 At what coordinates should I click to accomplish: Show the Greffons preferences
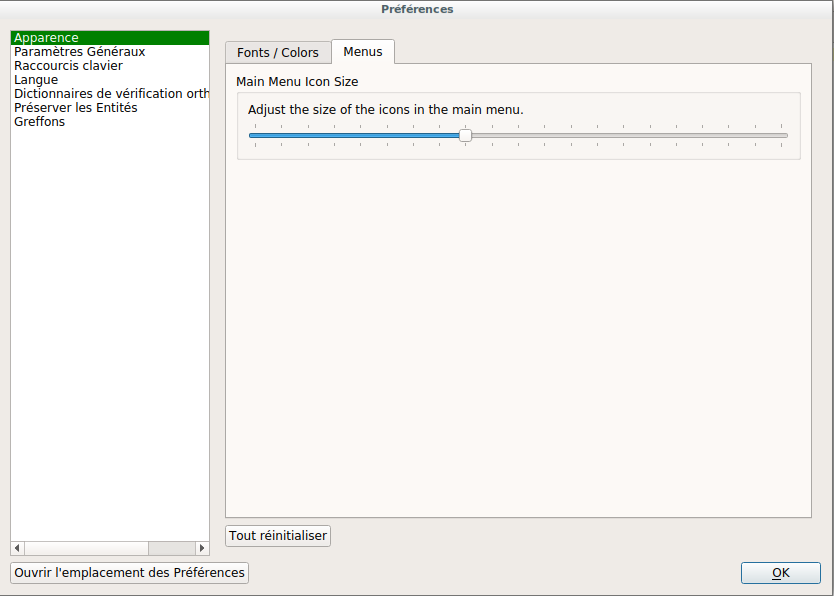pyautogui.click(x=39, y=122)
